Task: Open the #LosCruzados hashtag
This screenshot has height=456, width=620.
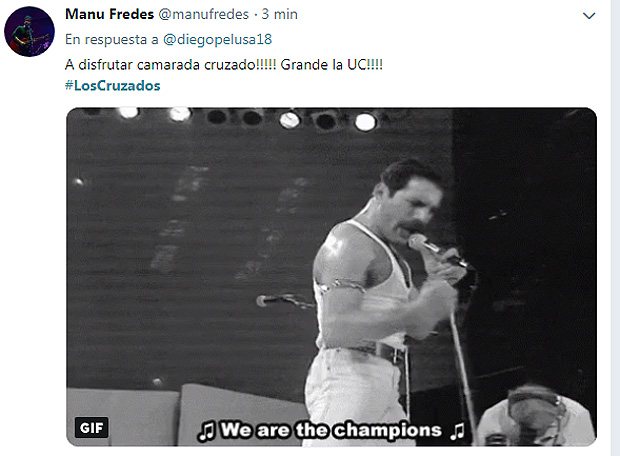Action: (113, 85)
